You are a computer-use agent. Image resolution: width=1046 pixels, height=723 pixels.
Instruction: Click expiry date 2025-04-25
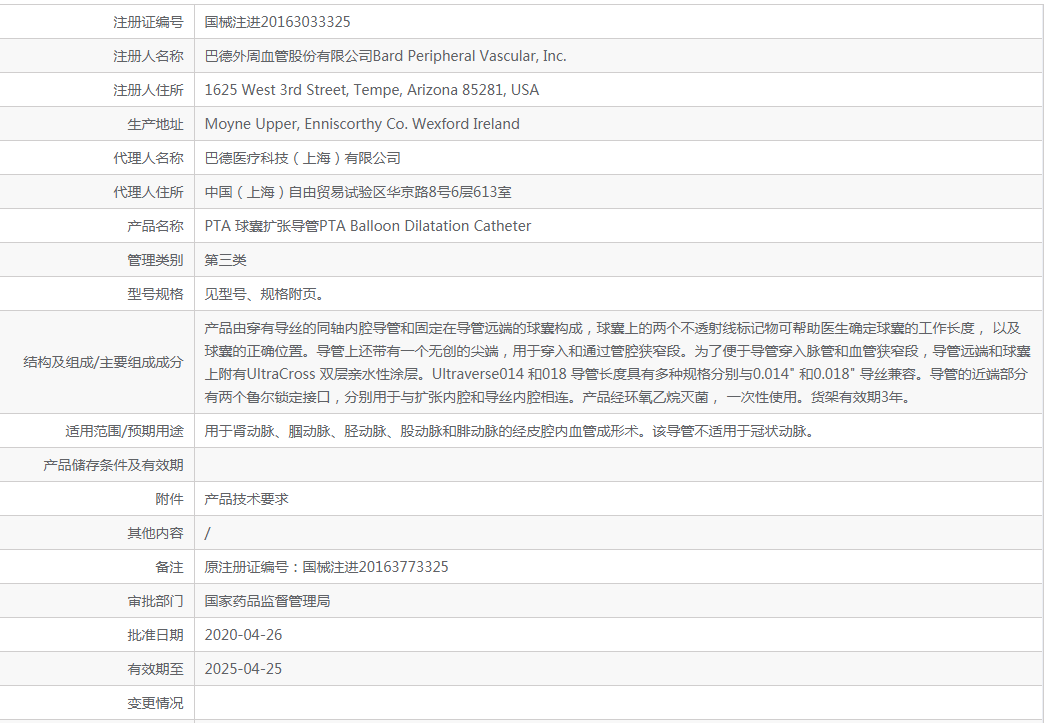pos(243,669)
